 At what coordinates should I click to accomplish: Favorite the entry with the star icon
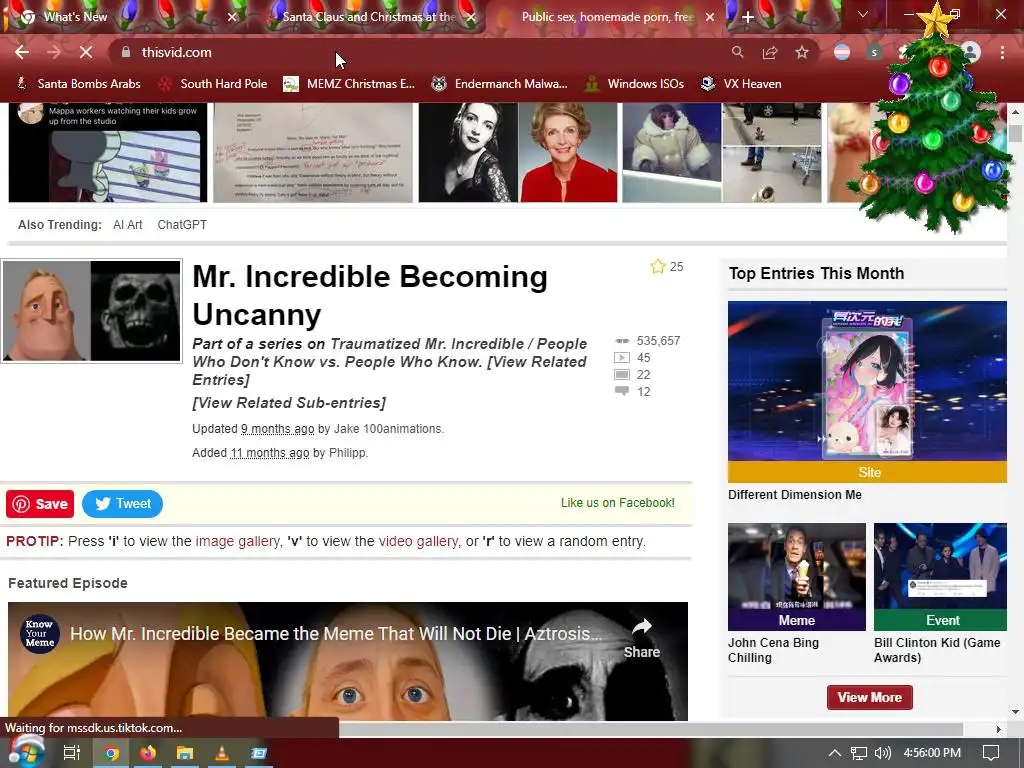658,266
